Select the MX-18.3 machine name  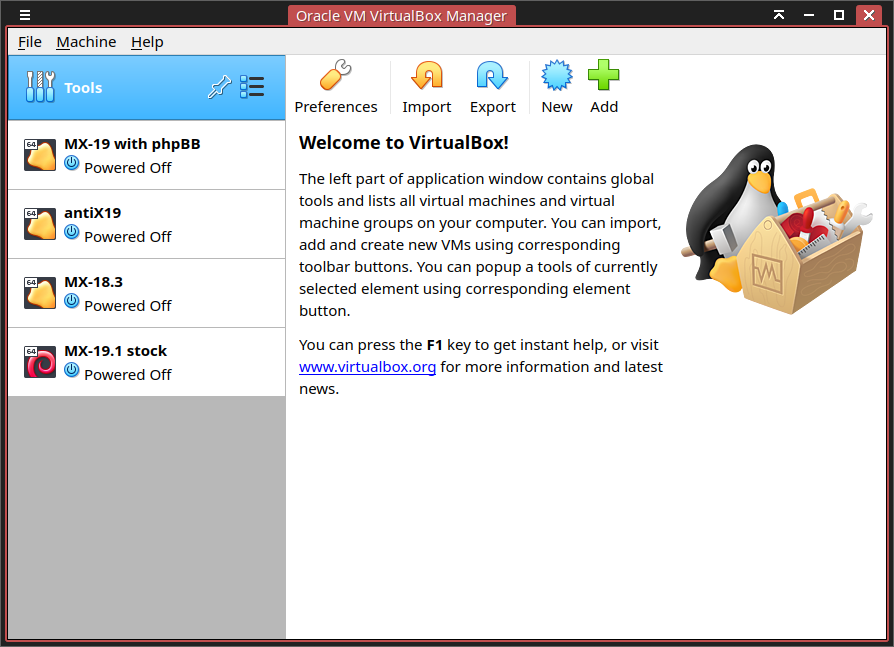(x=94, y=282)
